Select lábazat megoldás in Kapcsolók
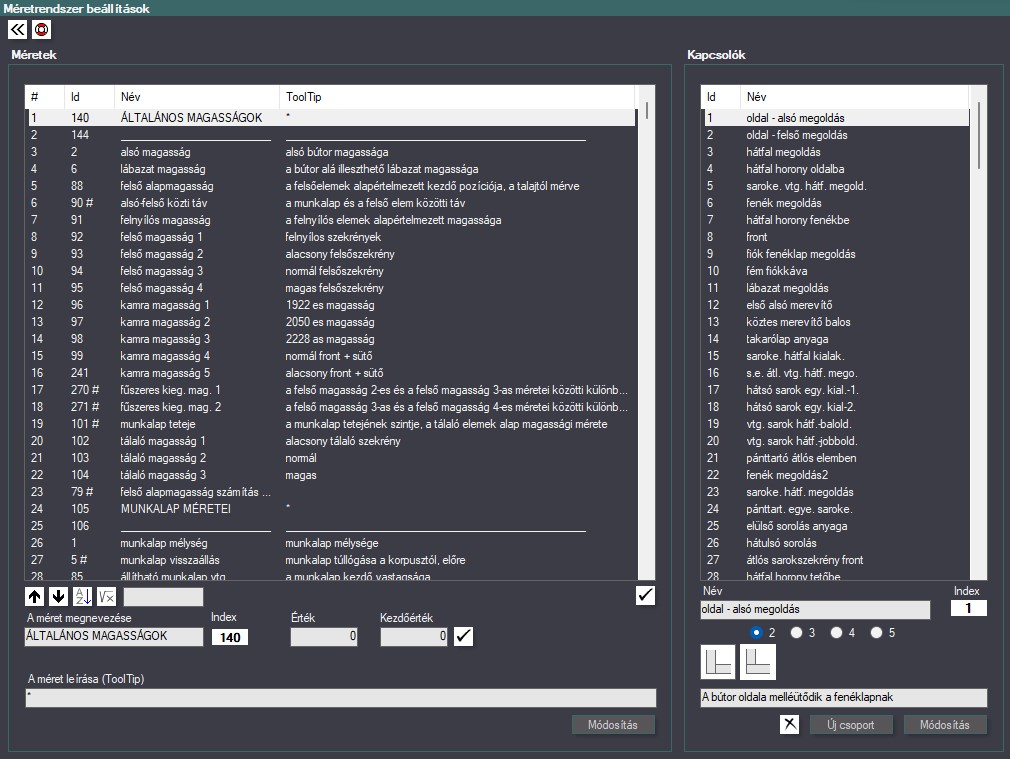 tap(835, 288)
